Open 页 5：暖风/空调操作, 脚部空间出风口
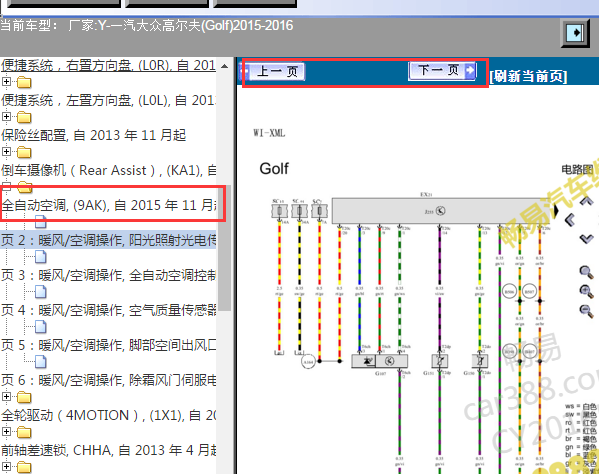Screen dimensions: 599x474 108,345
